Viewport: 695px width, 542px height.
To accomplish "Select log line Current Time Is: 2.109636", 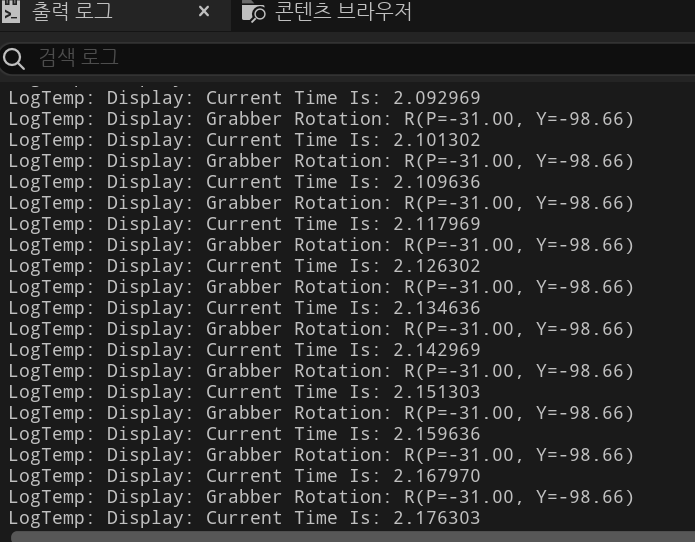I will click(244, 182).
